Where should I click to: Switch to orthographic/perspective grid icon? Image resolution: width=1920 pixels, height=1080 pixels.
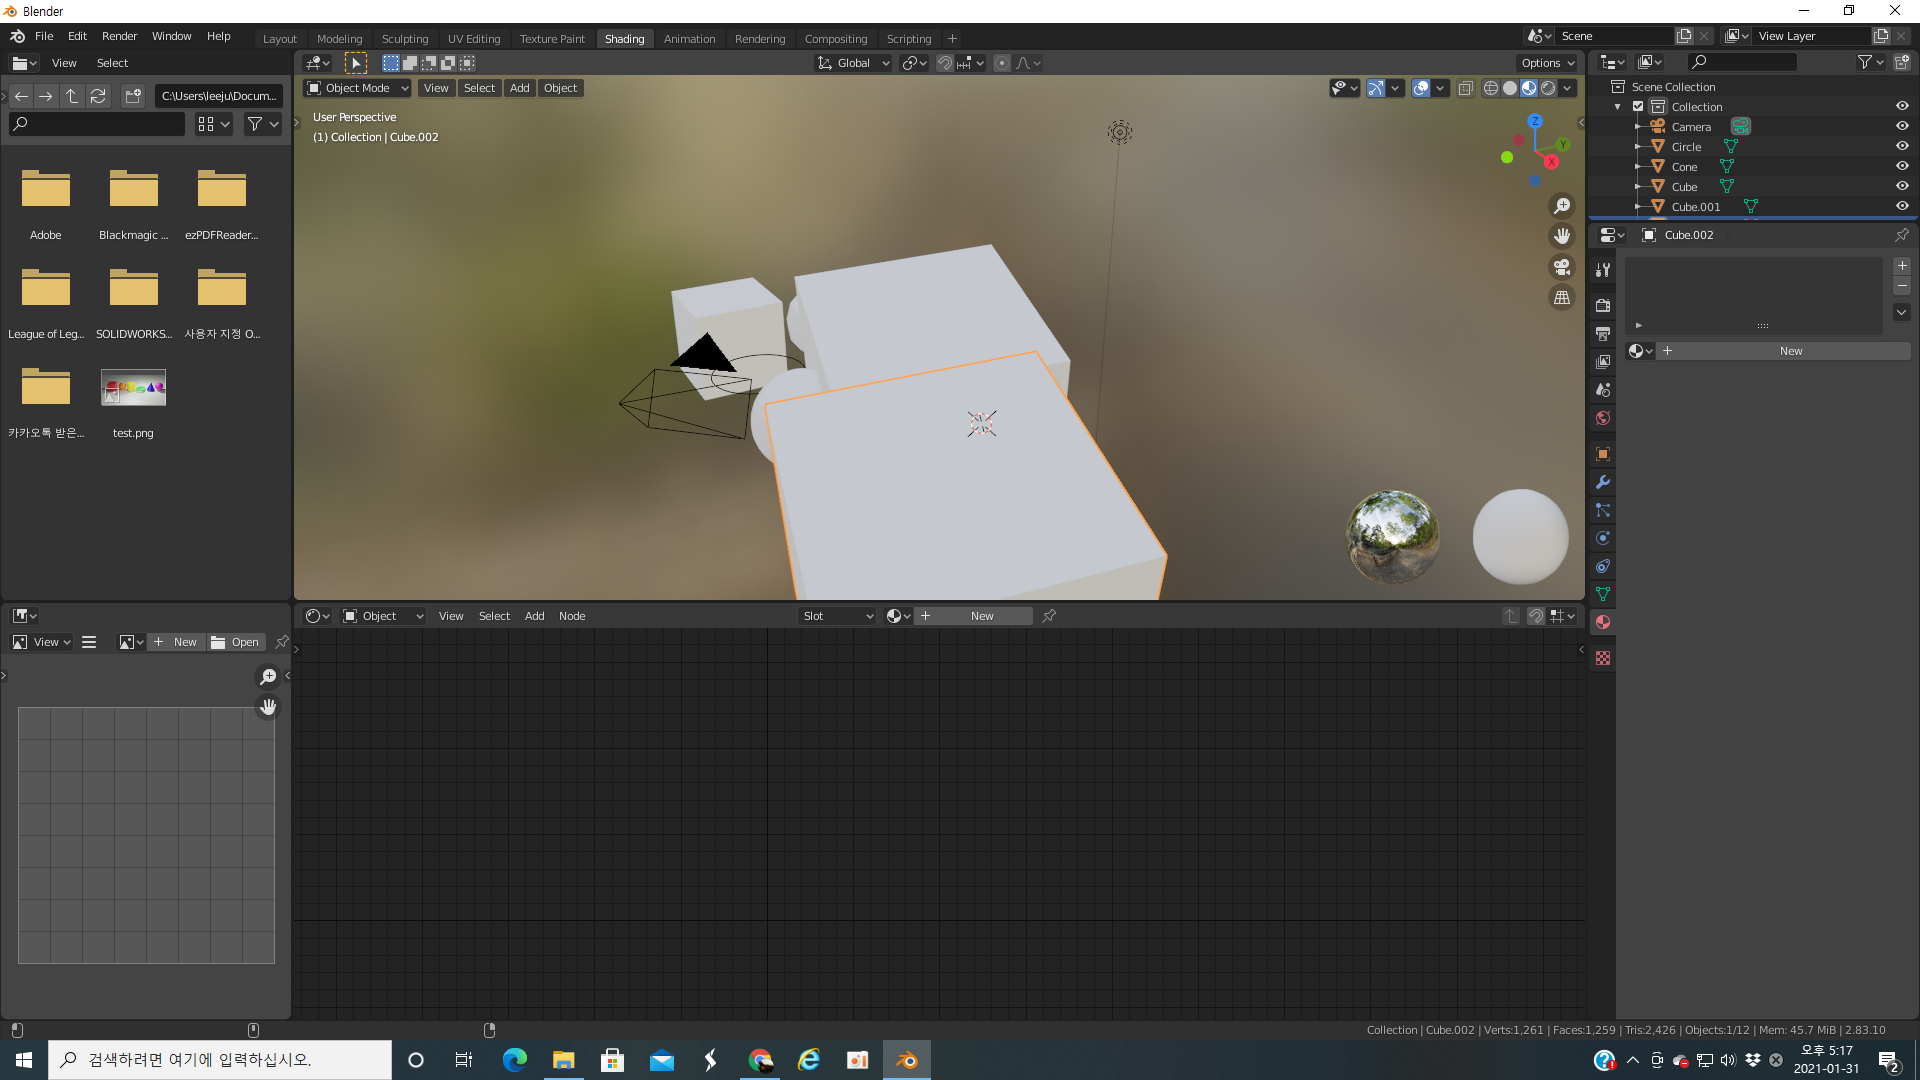click(x=1561, y=298)
